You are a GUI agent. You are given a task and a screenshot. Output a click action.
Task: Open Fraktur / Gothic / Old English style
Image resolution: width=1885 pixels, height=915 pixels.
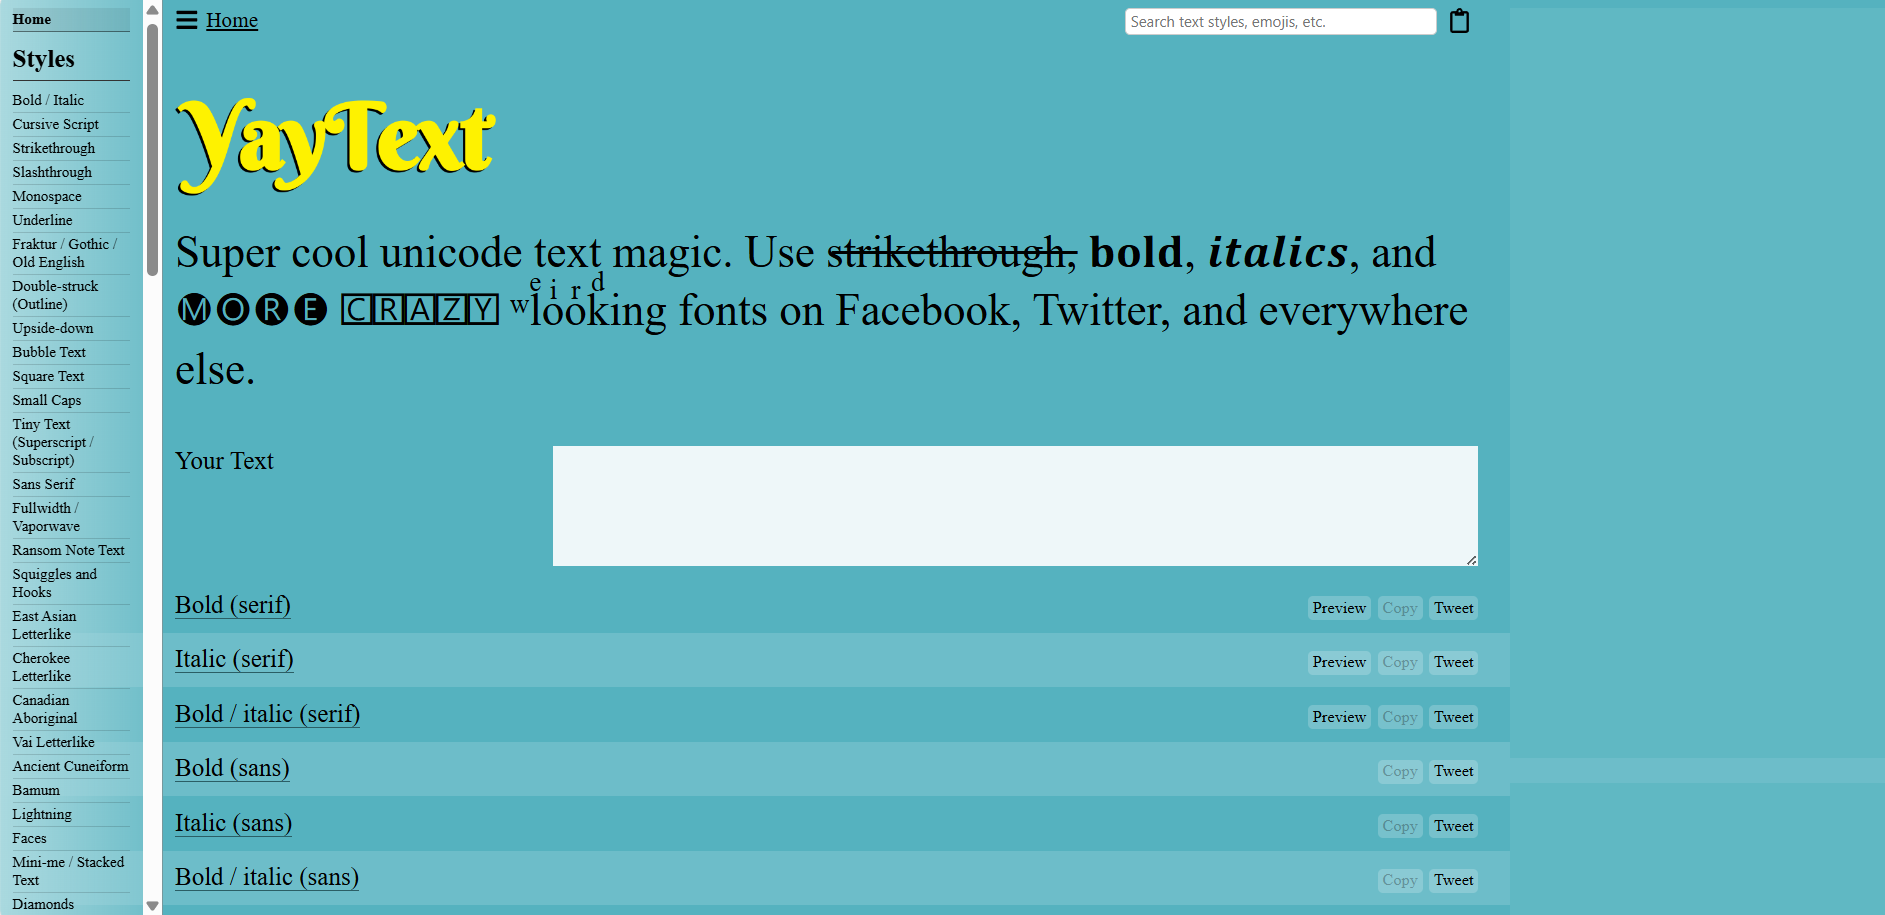coord(65,253)
